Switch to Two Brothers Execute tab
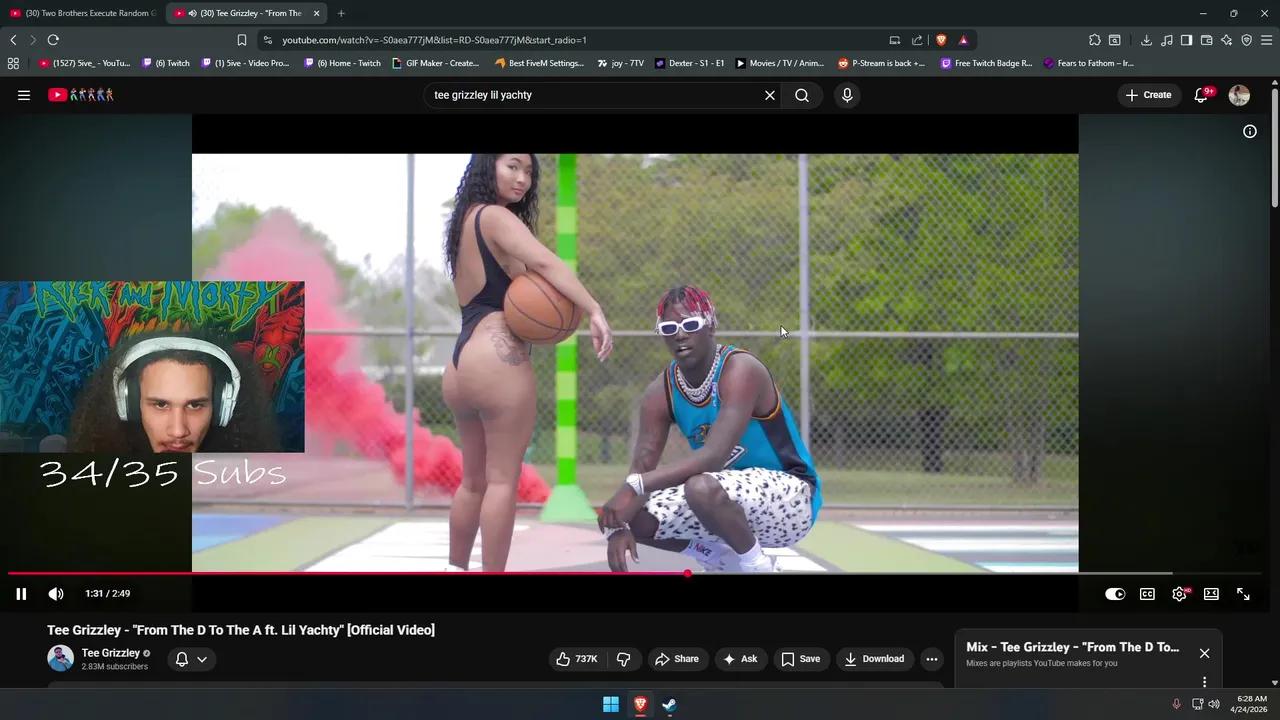1280x720 pixels. click(83, 13)
